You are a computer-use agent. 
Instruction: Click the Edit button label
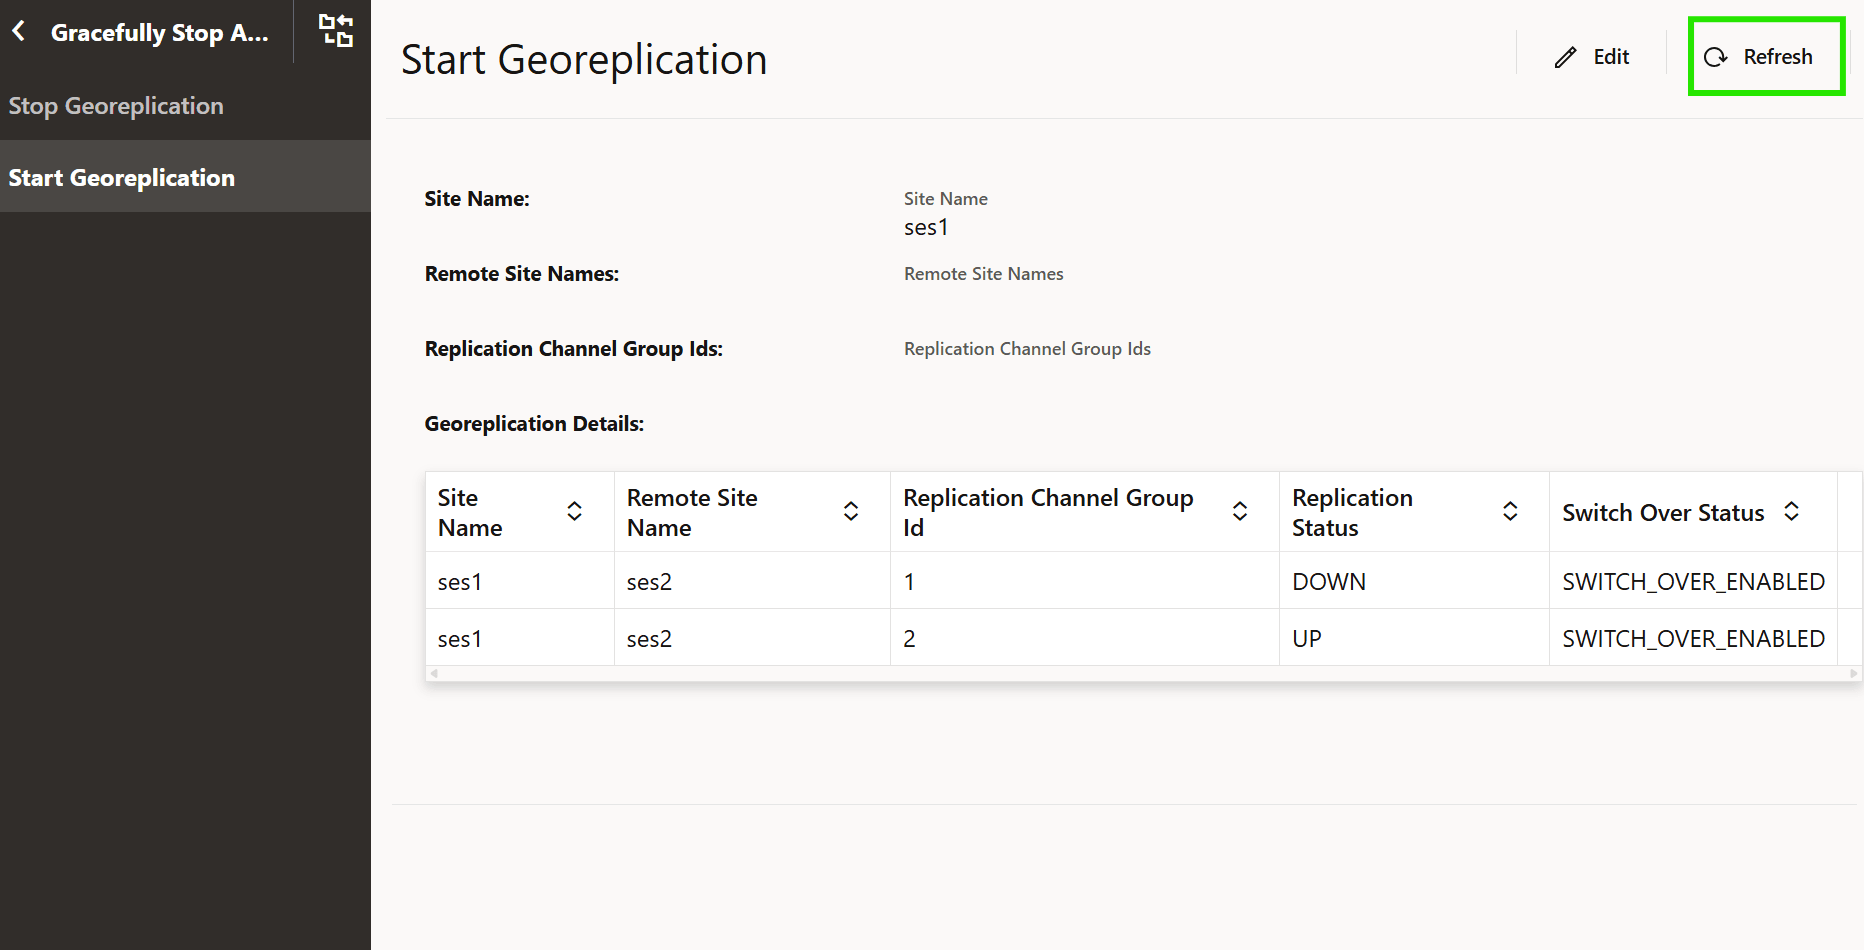[x=1611, y=57]
